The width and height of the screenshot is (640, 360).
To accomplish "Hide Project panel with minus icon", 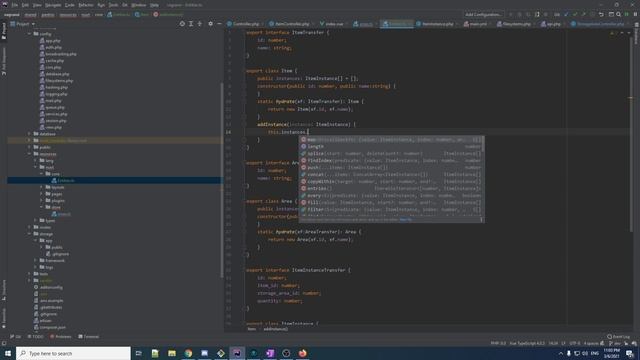I will 219,24.
